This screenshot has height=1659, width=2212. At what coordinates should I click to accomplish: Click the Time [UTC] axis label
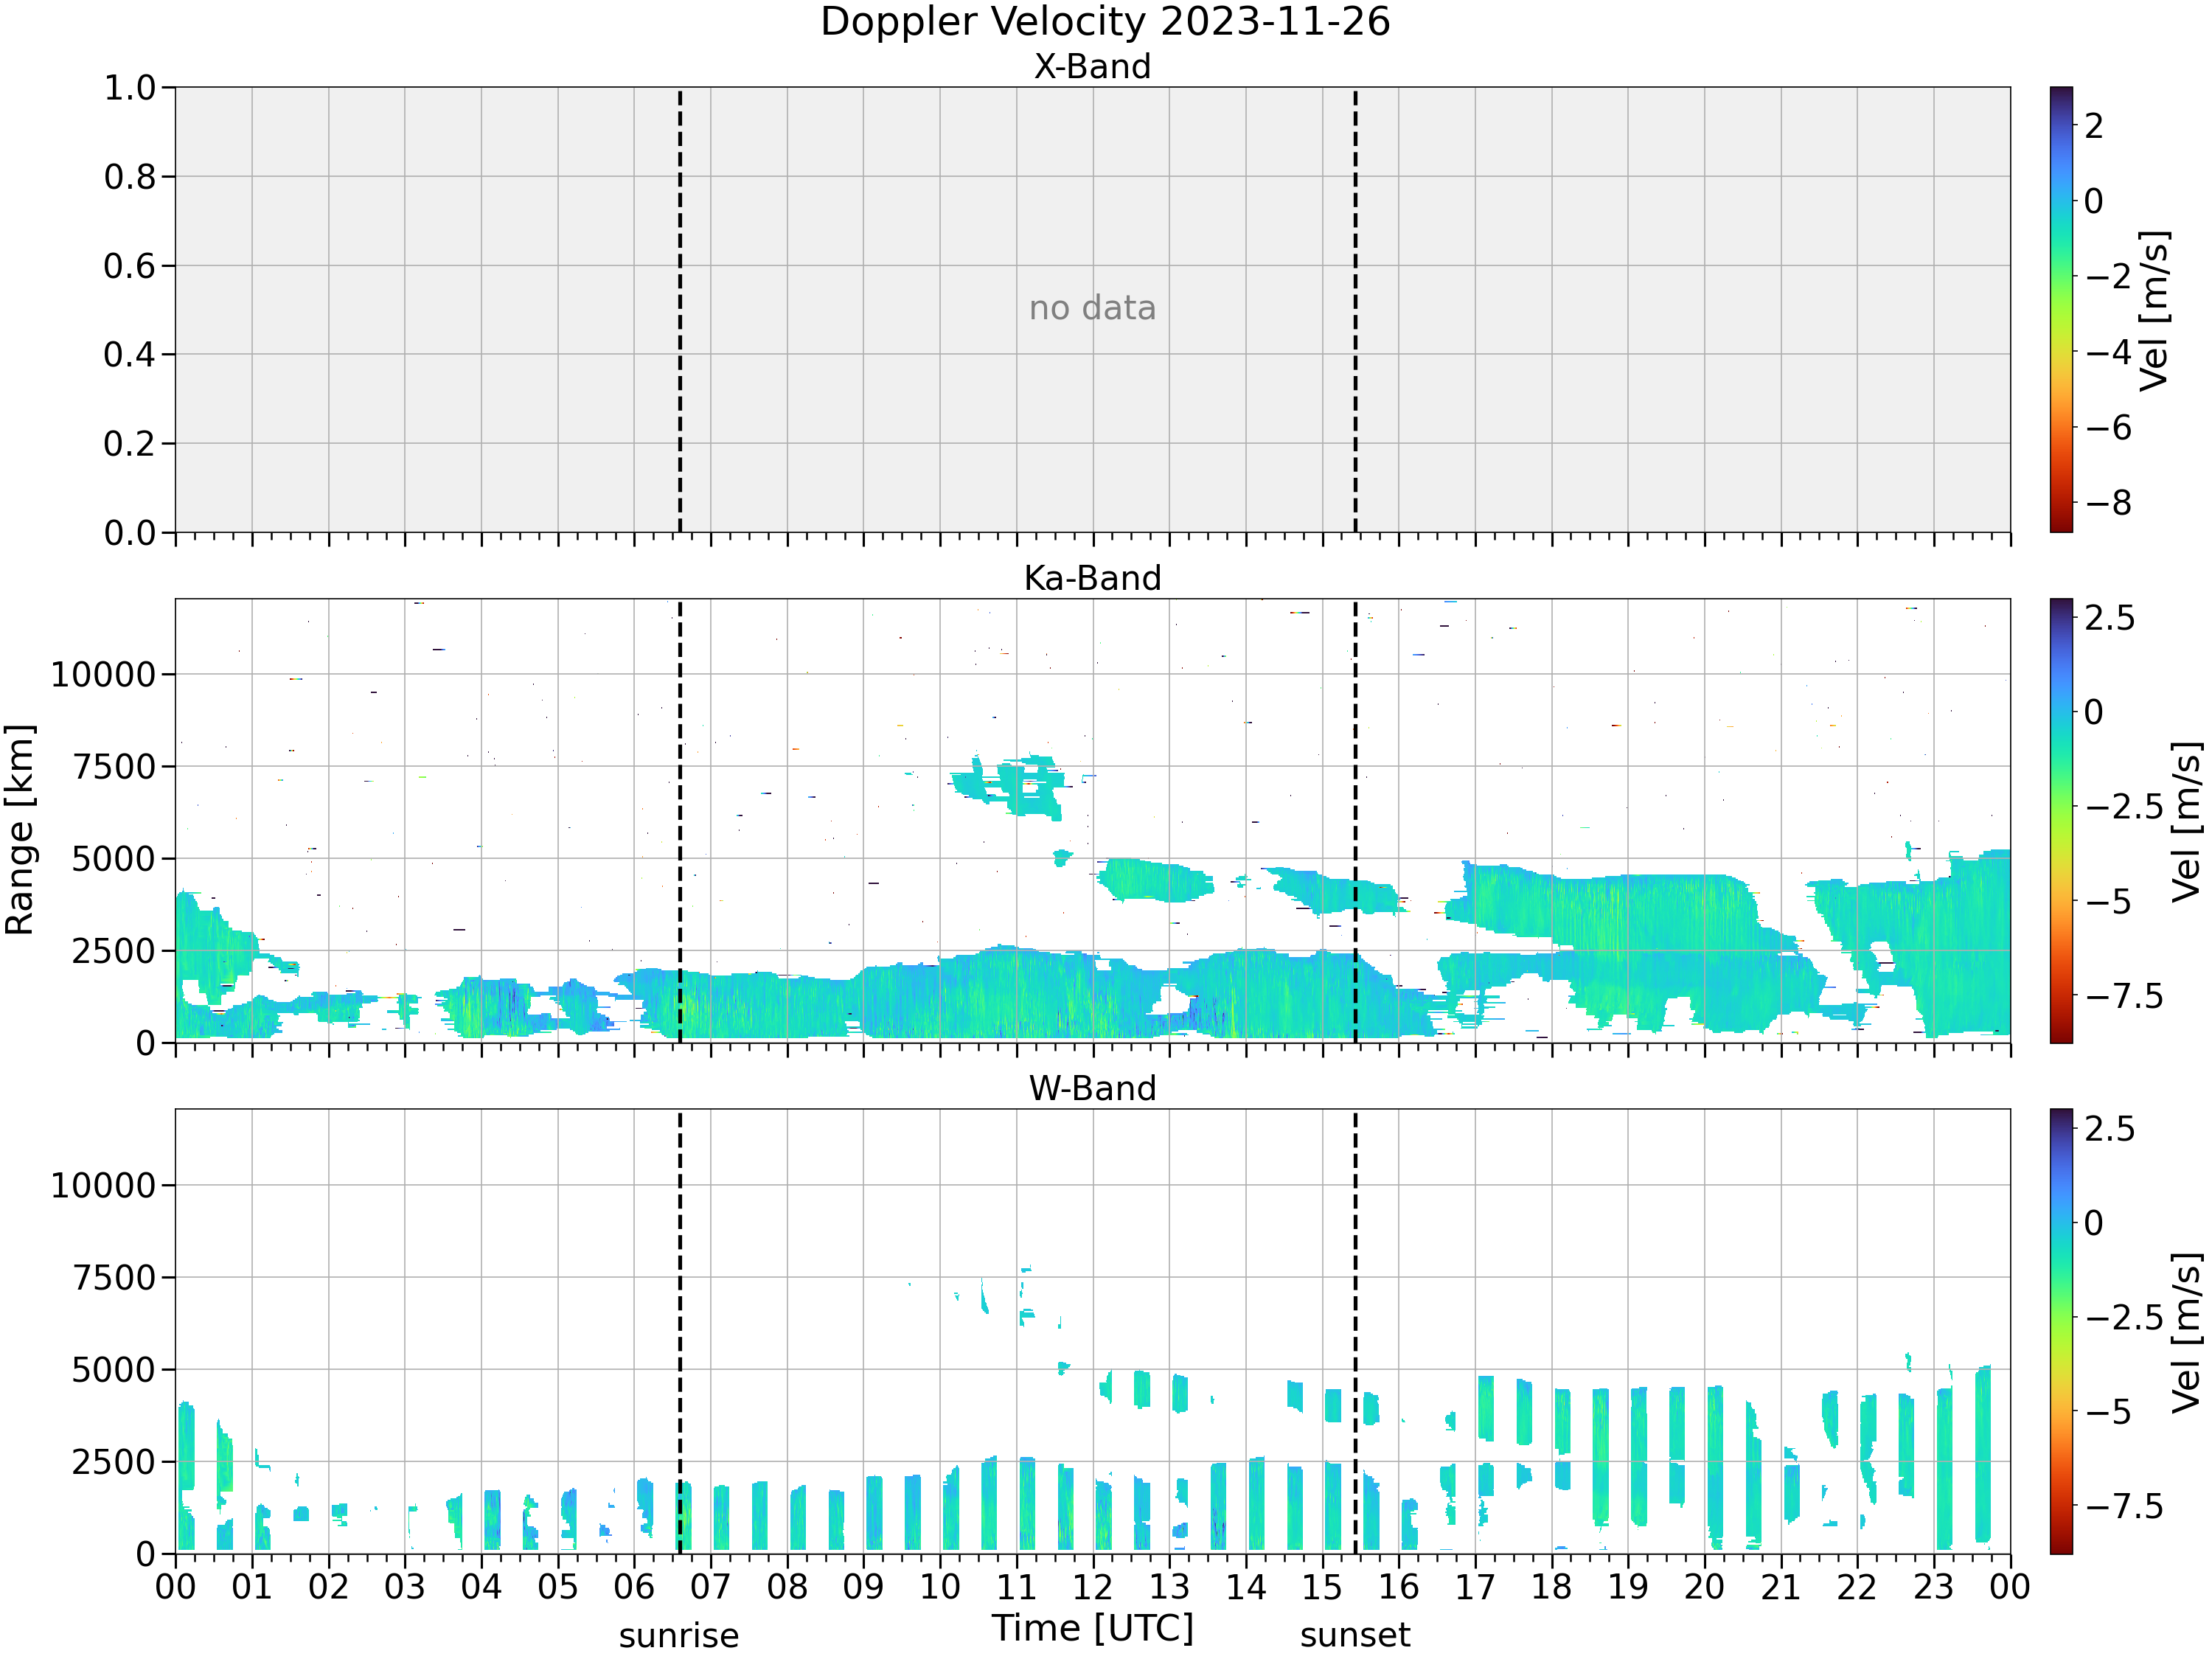[x=1093, y=1628]
